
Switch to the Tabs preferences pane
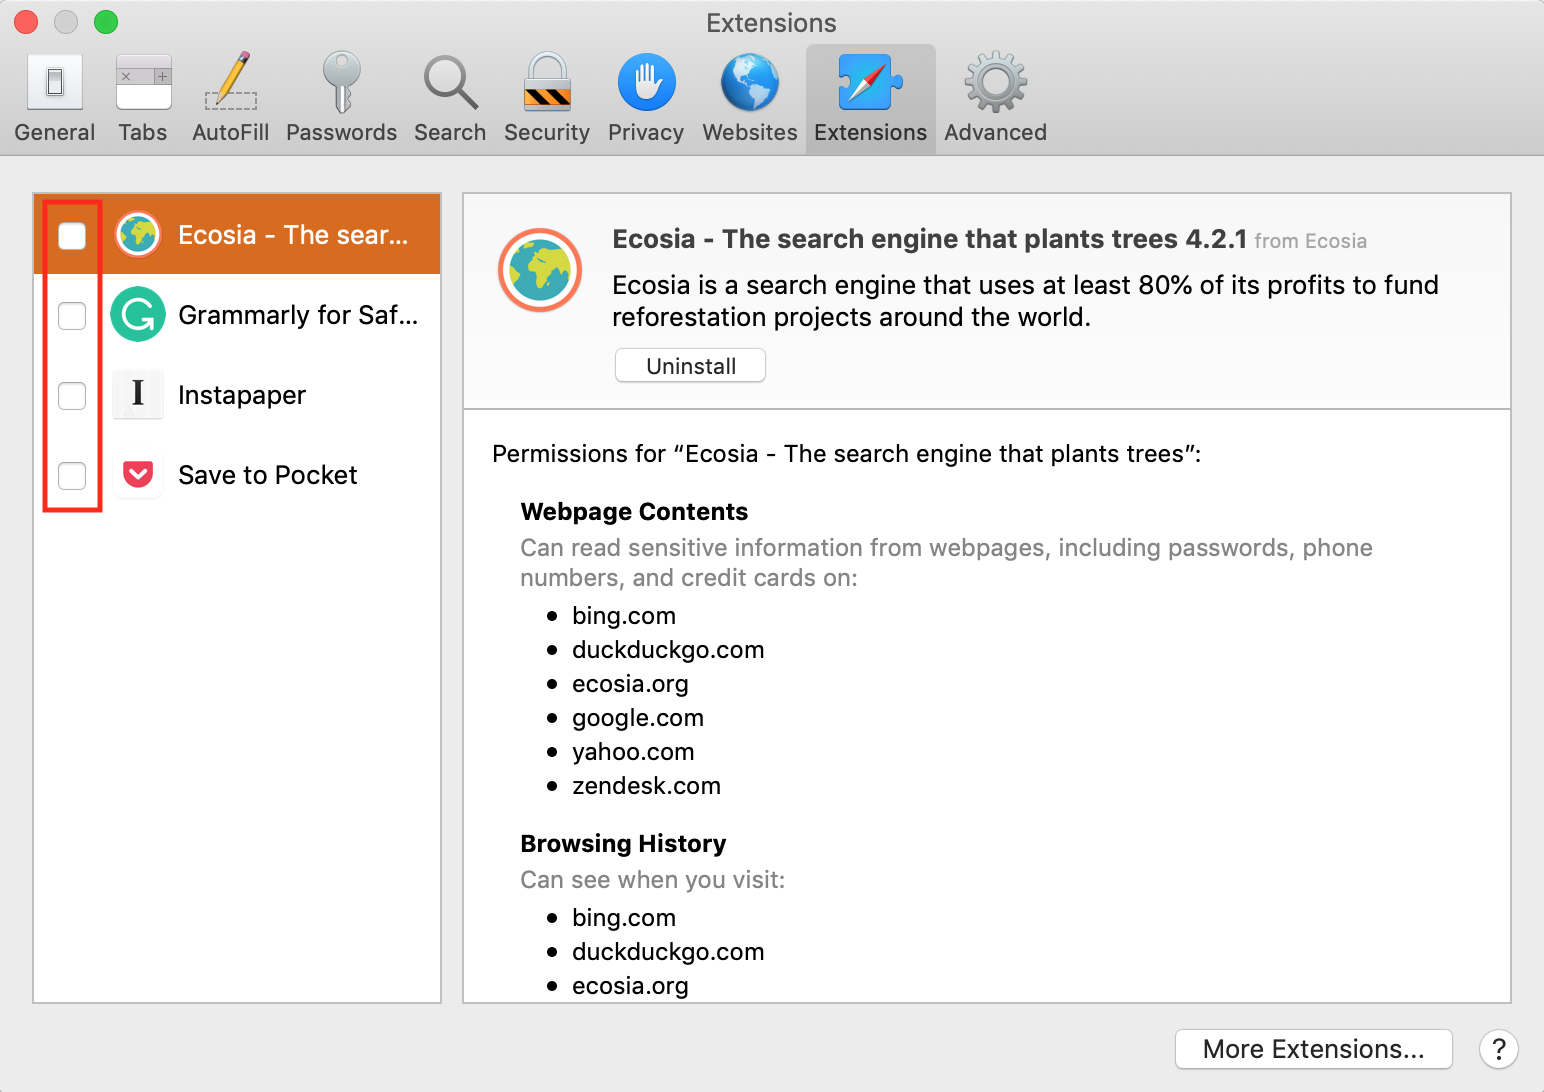click(x=143, y=99)
